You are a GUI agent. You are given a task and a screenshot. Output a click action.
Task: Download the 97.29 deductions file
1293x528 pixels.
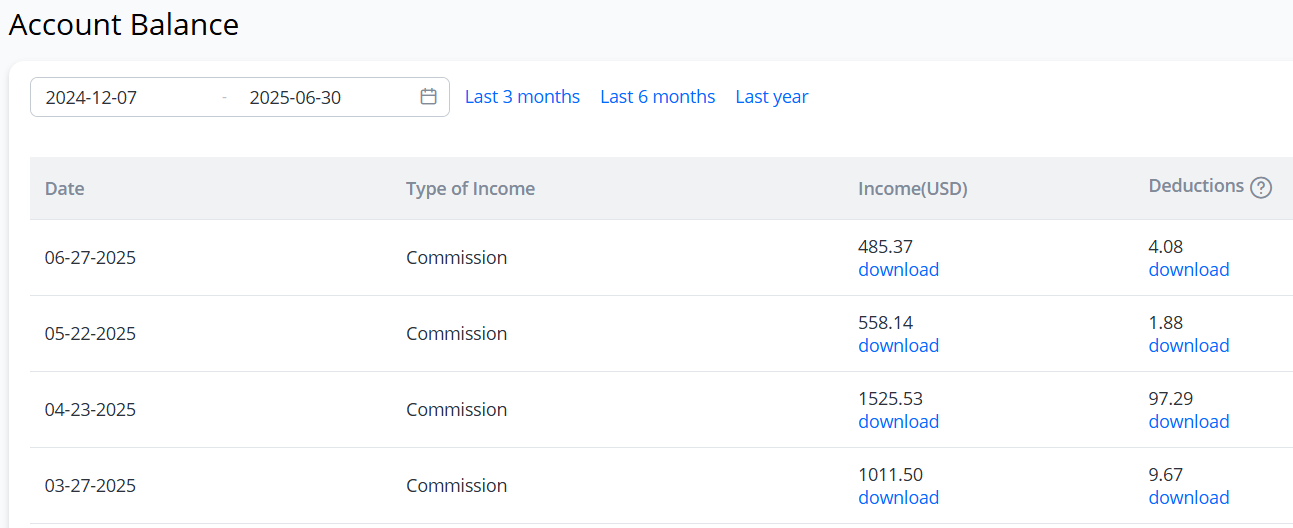click(x=1189, y=422)
